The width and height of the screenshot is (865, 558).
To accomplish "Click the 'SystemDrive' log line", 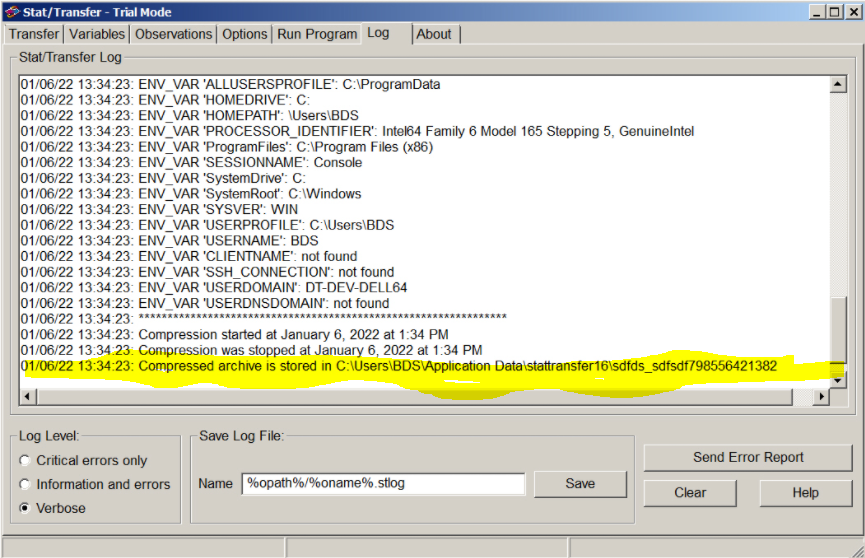I will pos(163,178).
